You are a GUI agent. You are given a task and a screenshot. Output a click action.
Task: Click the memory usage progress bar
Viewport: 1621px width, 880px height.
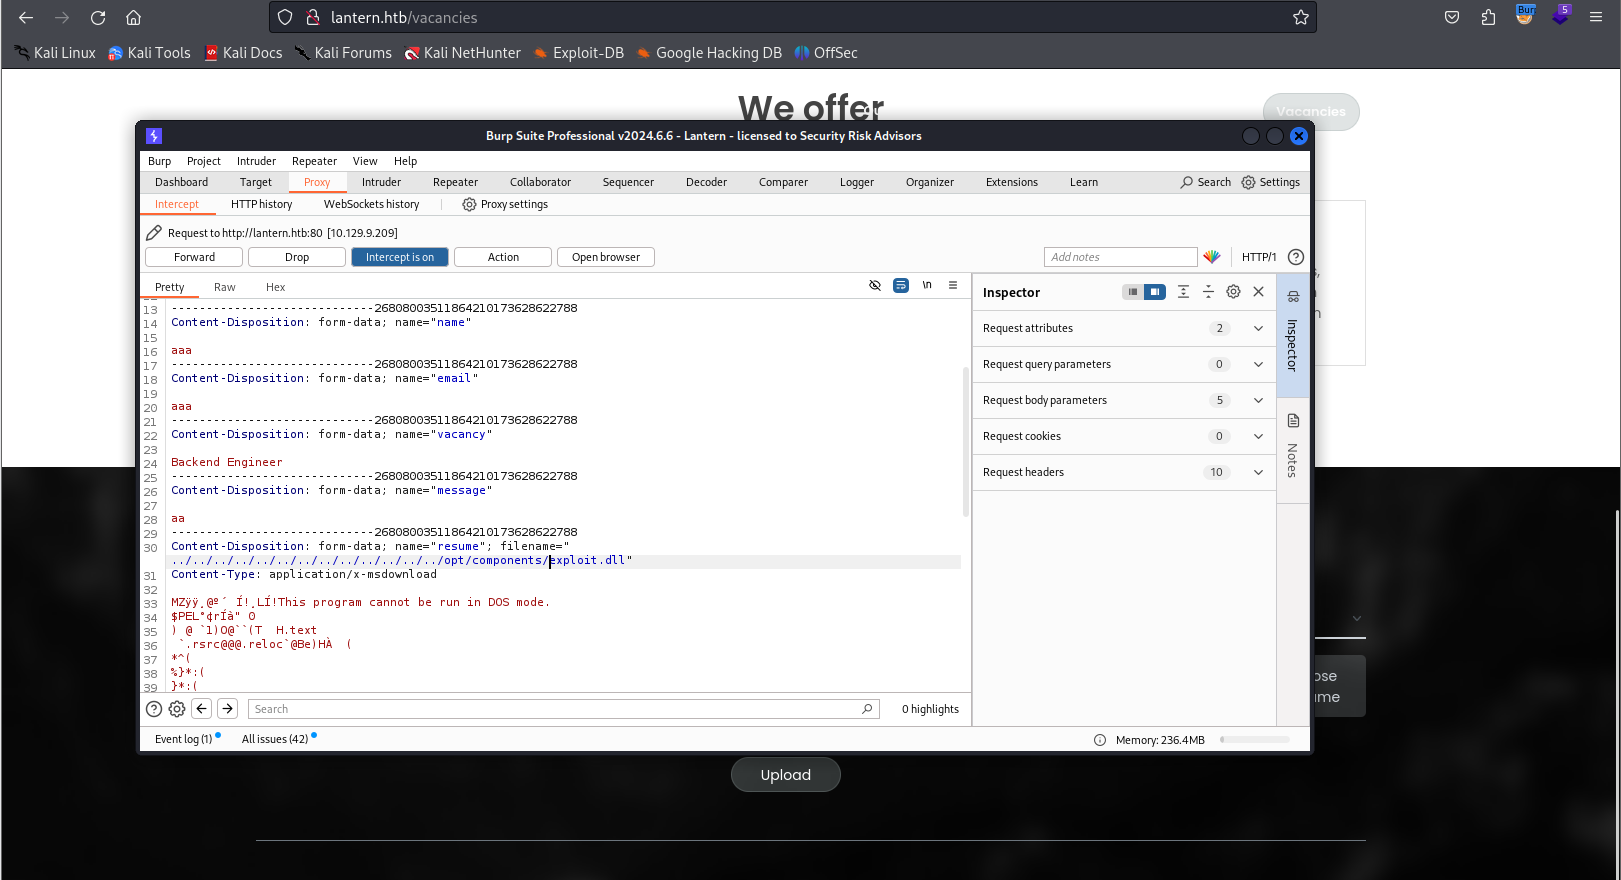click(x=1255, y=740)
